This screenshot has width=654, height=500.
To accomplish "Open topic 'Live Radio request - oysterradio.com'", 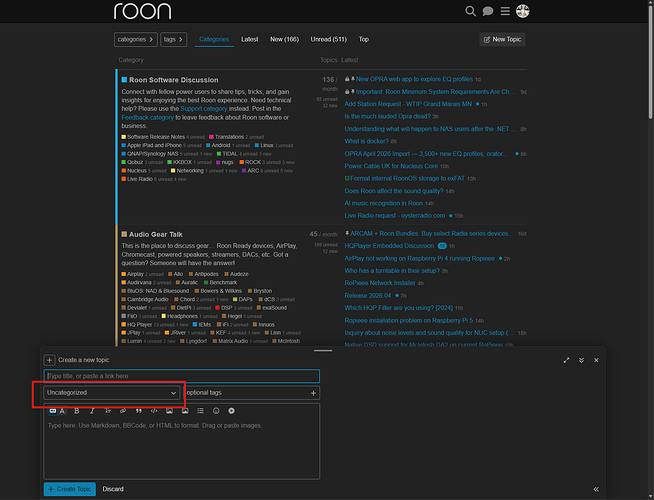I will coord(395,216).
